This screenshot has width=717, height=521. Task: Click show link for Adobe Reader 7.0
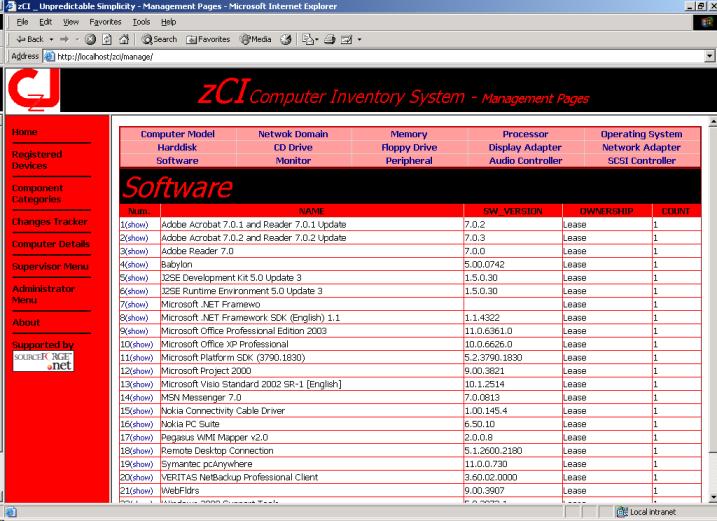tap(137, 252)
